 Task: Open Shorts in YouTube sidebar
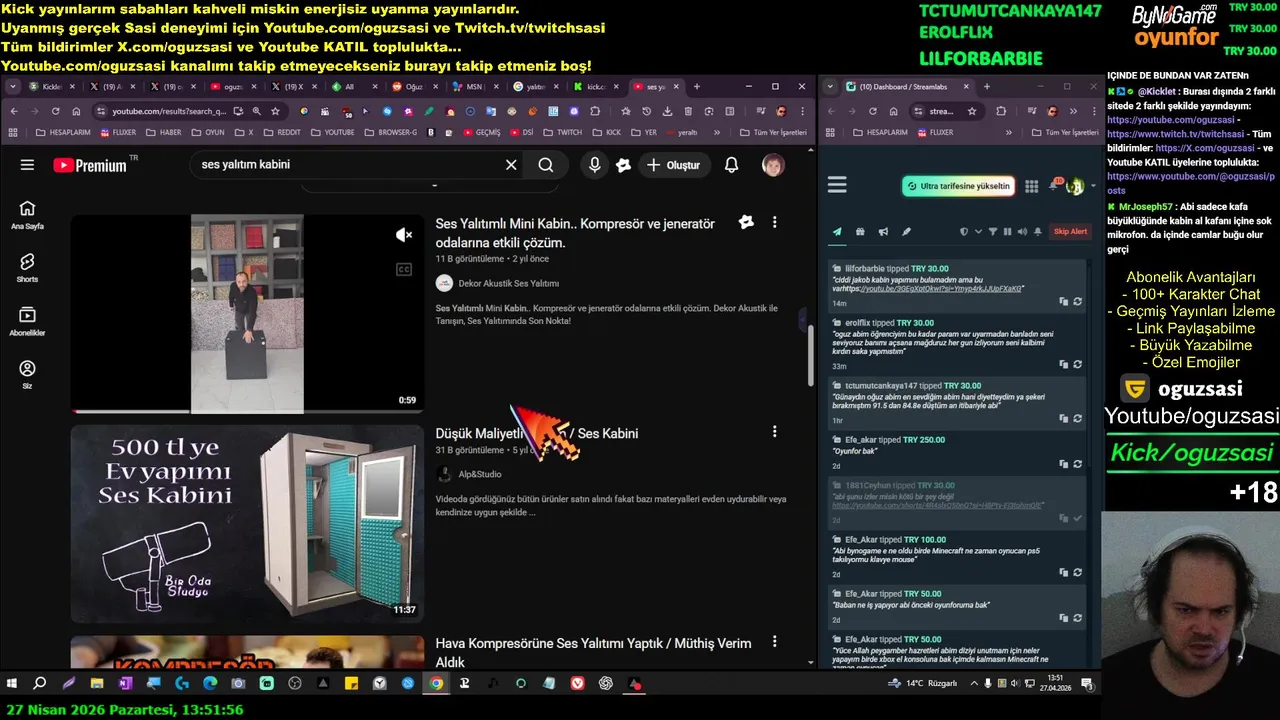(27, 267)
